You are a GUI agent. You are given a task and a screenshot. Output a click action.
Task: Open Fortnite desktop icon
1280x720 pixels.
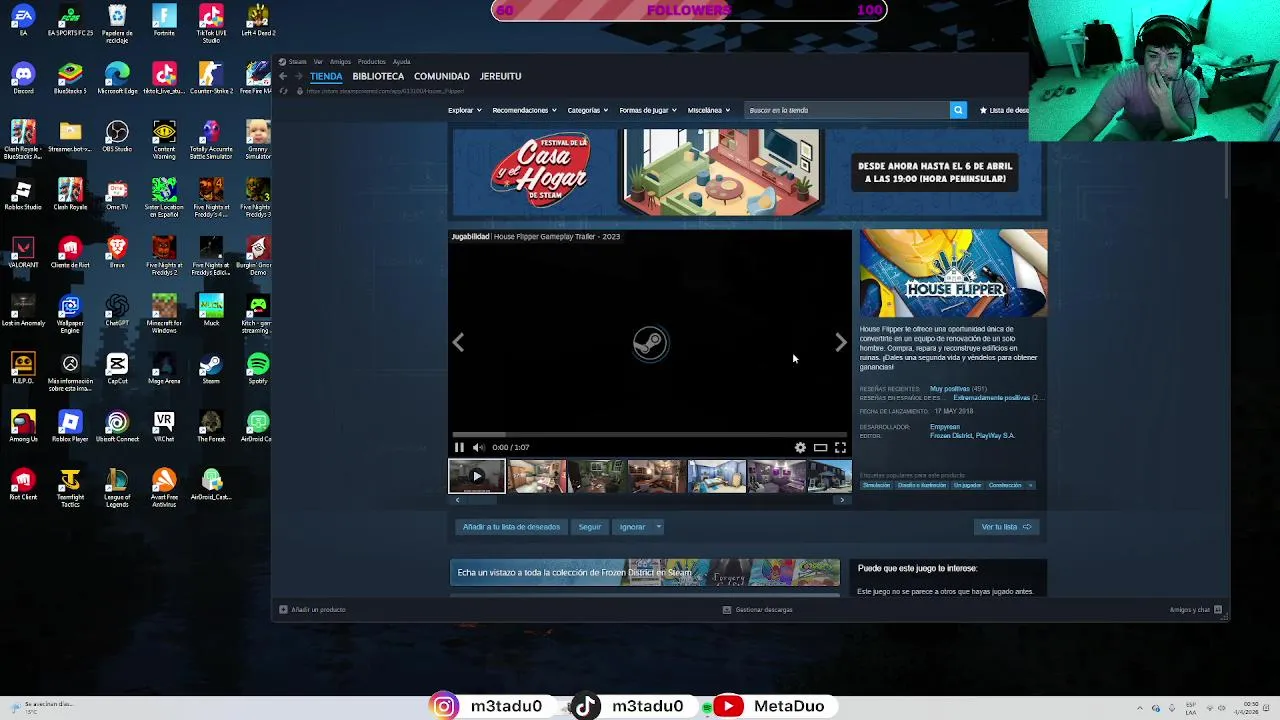164,21
